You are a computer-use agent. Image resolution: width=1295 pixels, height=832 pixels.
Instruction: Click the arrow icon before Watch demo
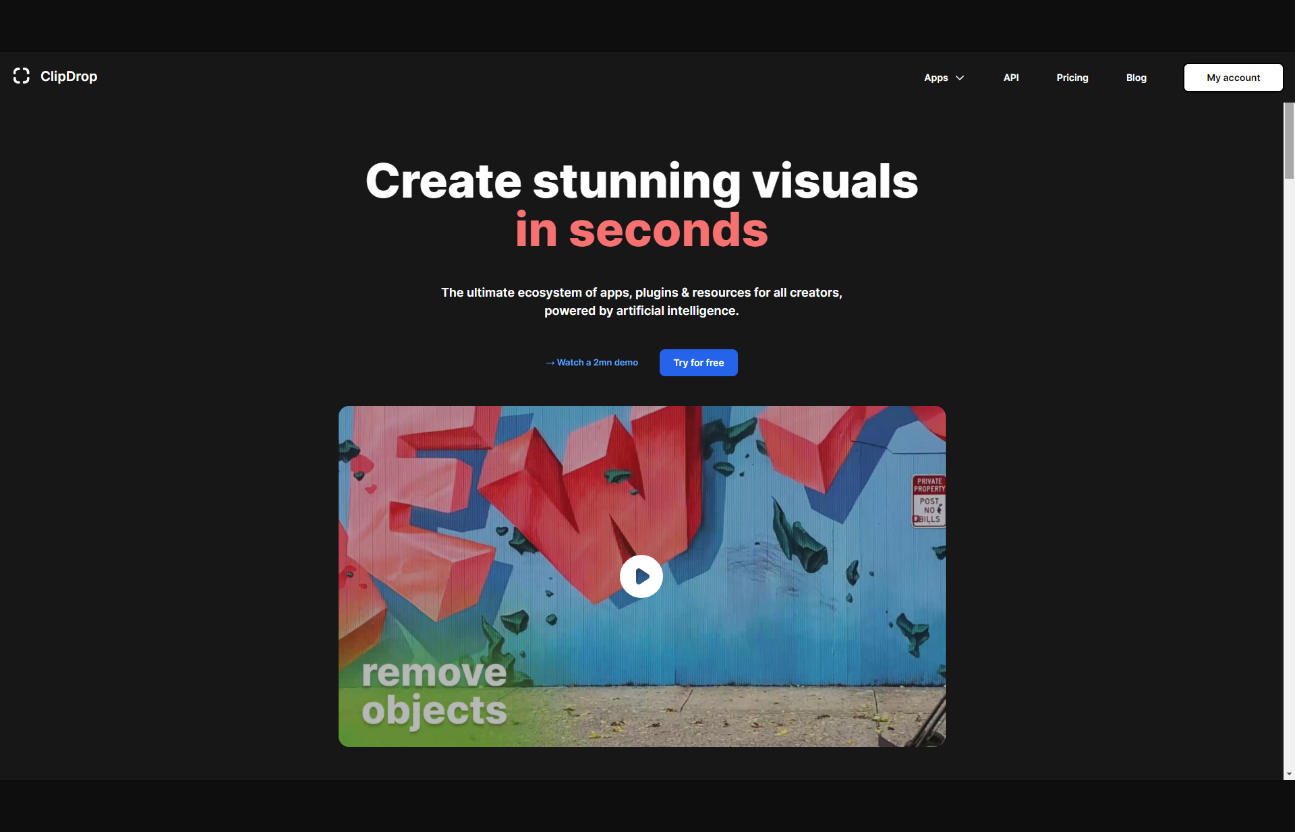coord(550,363)
